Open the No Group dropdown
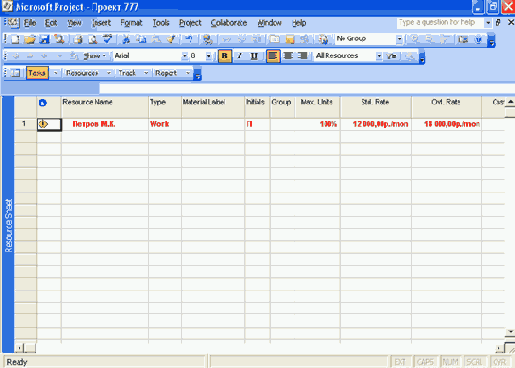The image size is (515, 368). click(x=399, y=39)
